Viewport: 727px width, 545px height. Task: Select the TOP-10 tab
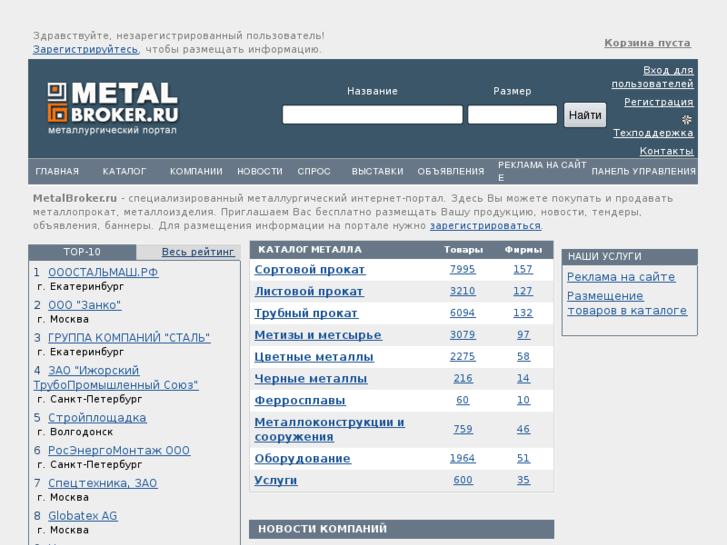click(82, 252)
